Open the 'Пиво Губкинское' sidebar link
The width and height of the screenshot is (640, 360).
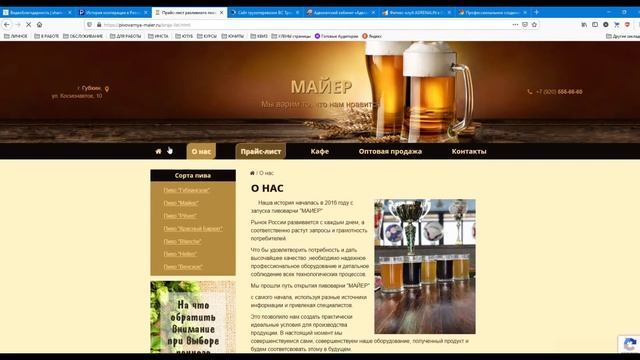(187, 190)
